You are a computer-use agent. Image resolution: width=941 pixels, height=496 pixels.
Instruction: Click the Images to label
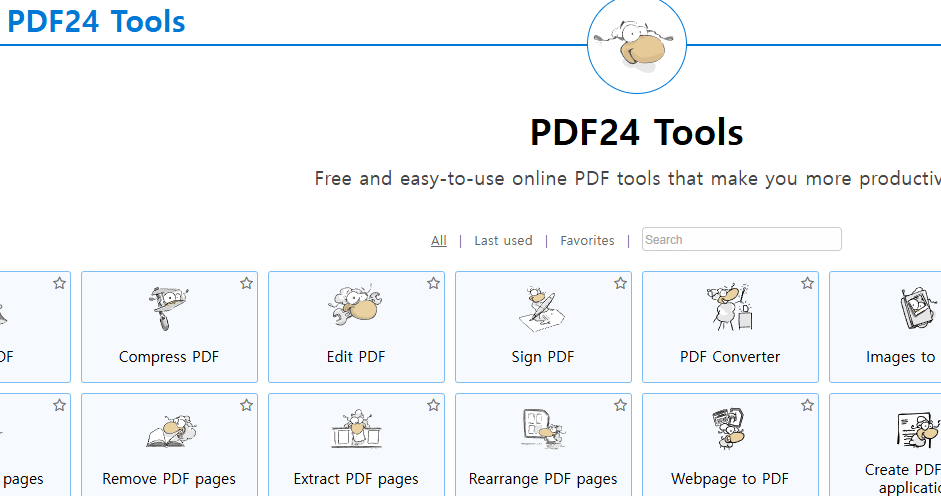[x=900, y=357]
